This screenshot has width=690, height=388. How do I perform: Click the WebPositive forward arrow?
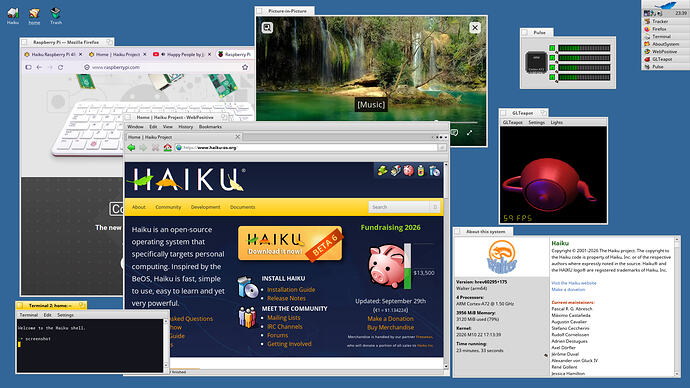(x=143, y=148)
